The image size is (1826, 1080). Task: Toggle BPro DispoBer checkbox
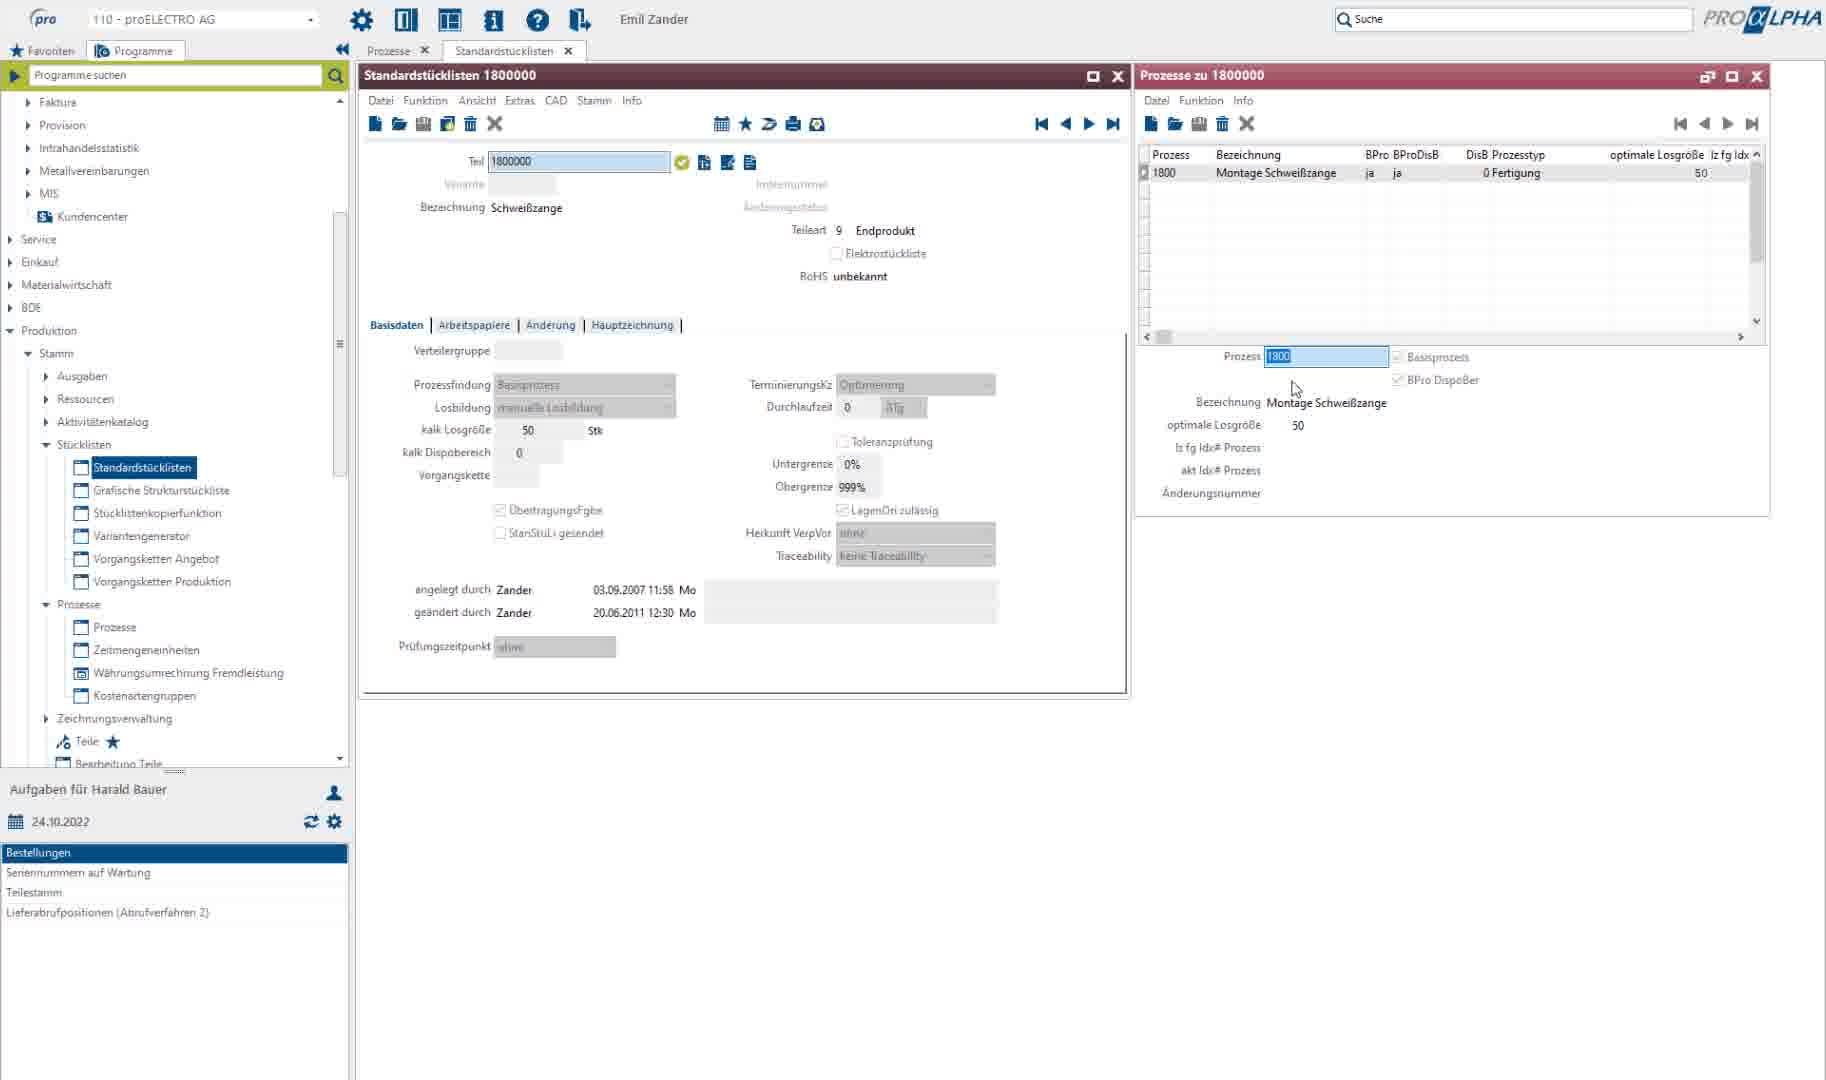(1398, 380)
